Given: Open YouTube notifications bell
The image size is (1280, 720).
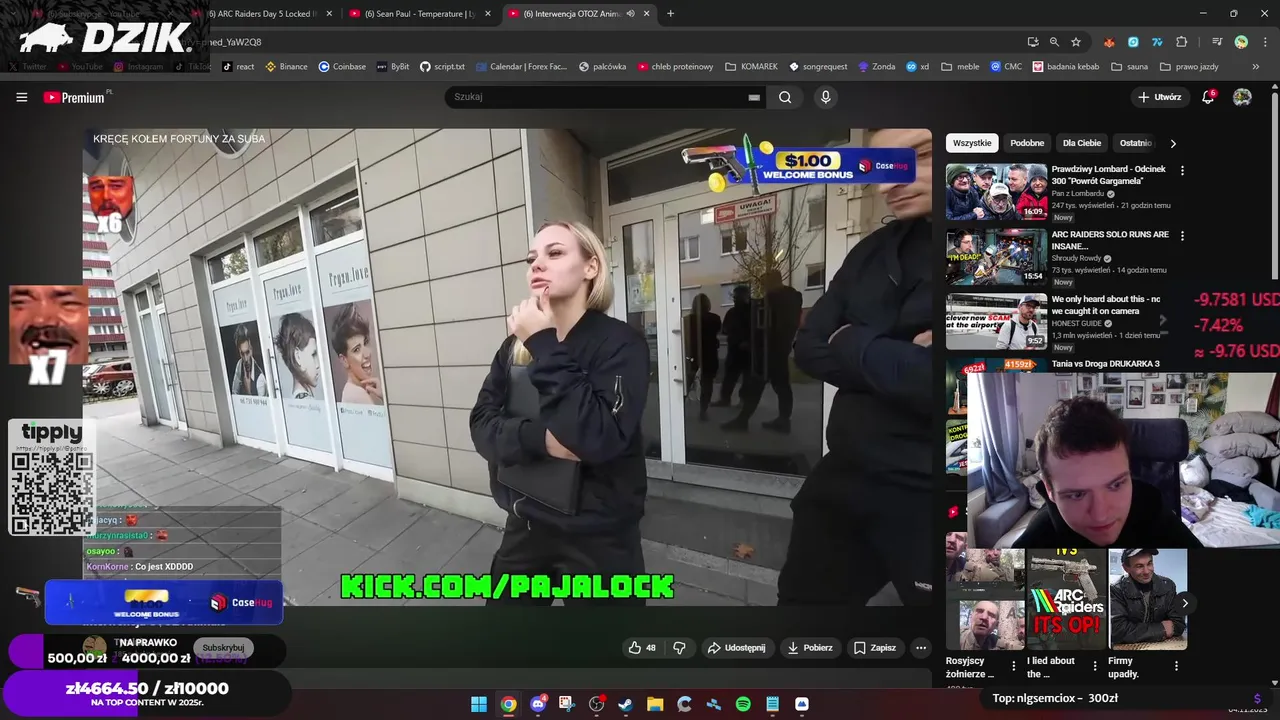Looking at the screenshot, I should pos(1208,97).
